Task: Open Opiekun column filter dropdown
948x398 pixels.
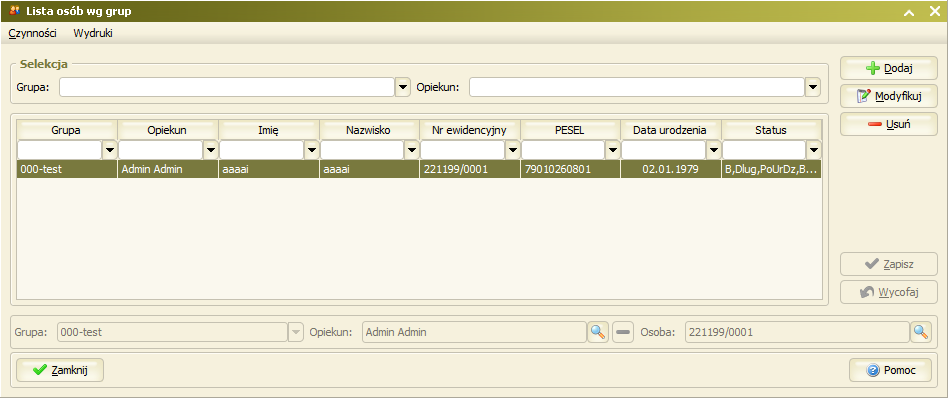Action: pos(210,149)
